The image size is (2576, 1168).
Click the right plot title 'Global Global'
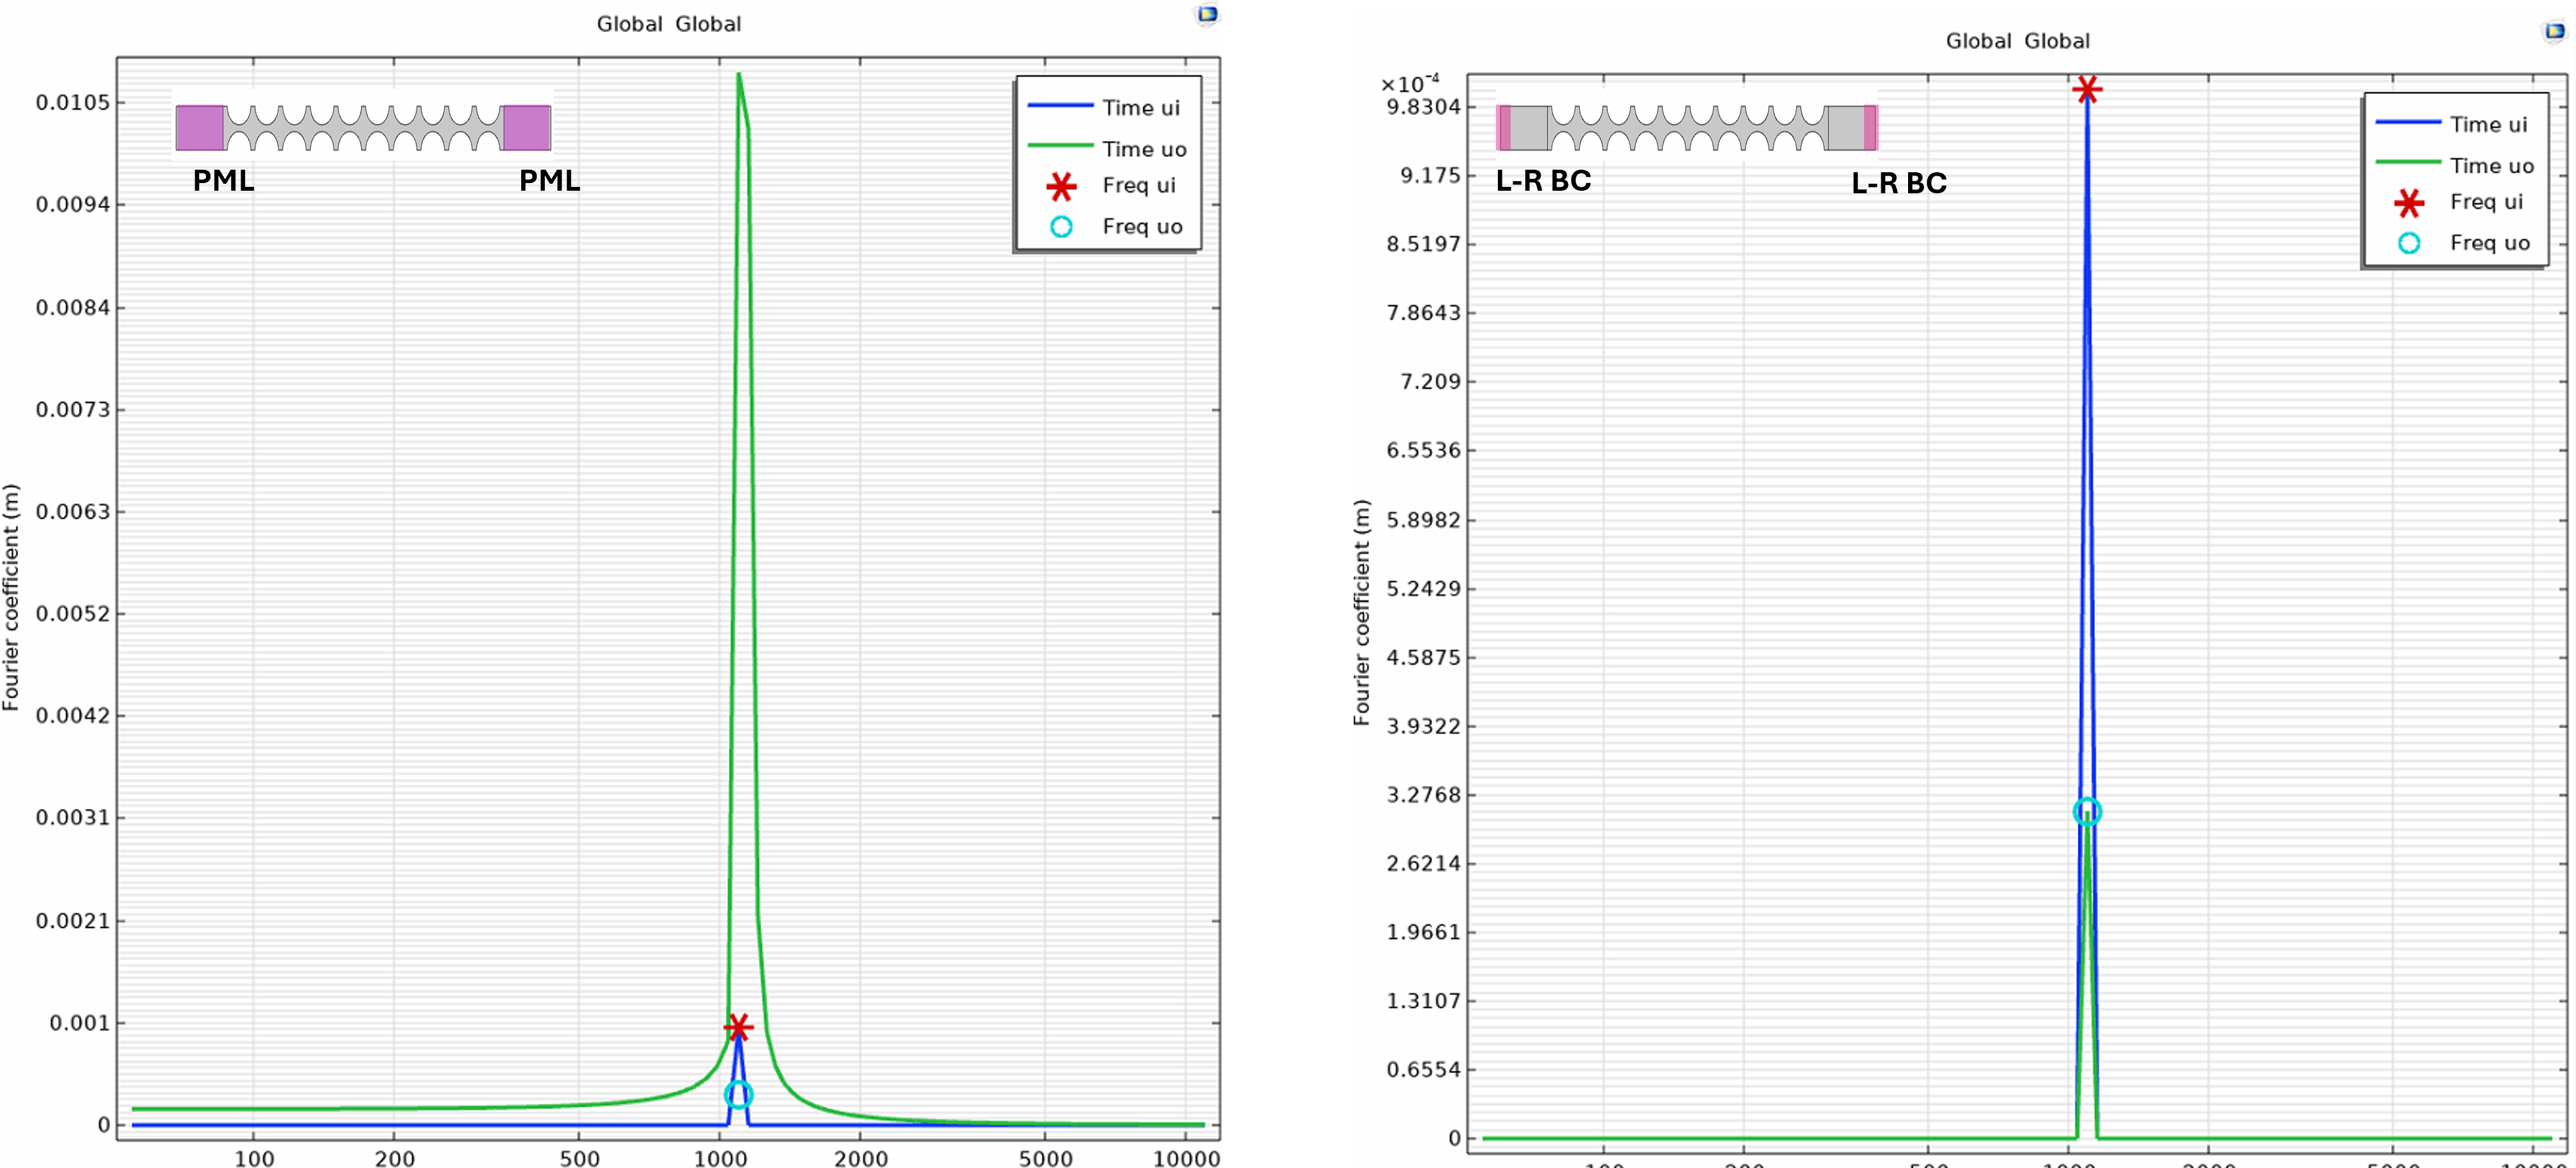click(x=2017, y=41)
